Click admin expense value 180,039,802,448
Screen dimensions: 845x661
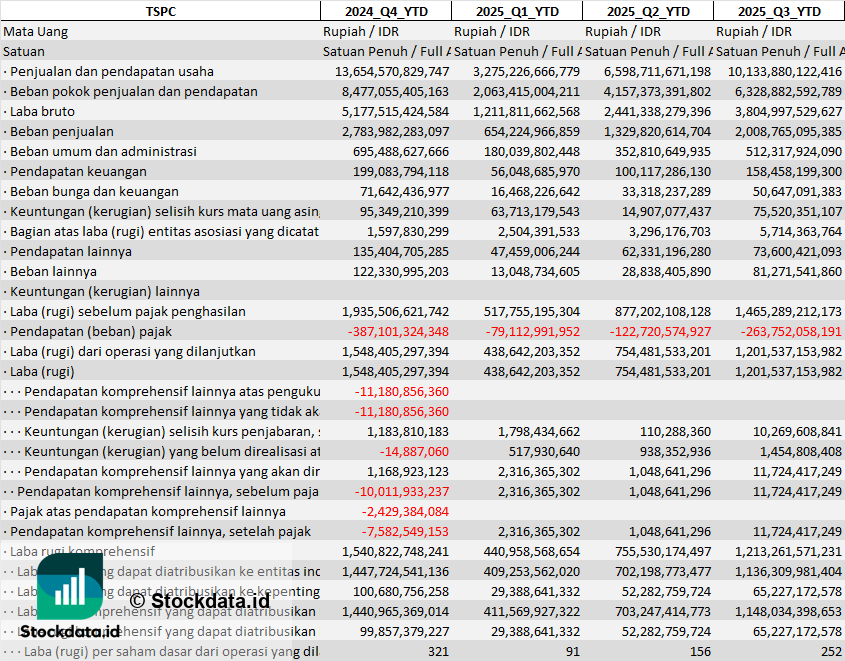tap(532, 151)
